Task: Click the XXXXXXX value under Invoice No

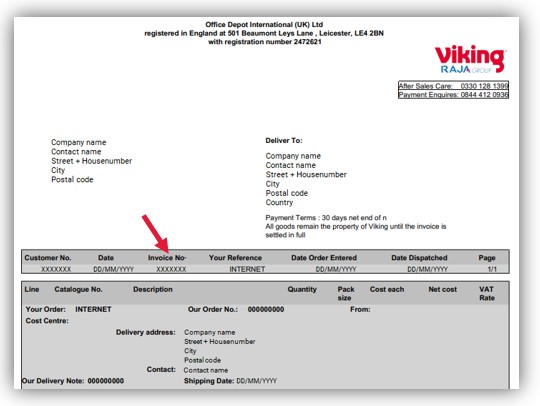Action: [171, 269]
